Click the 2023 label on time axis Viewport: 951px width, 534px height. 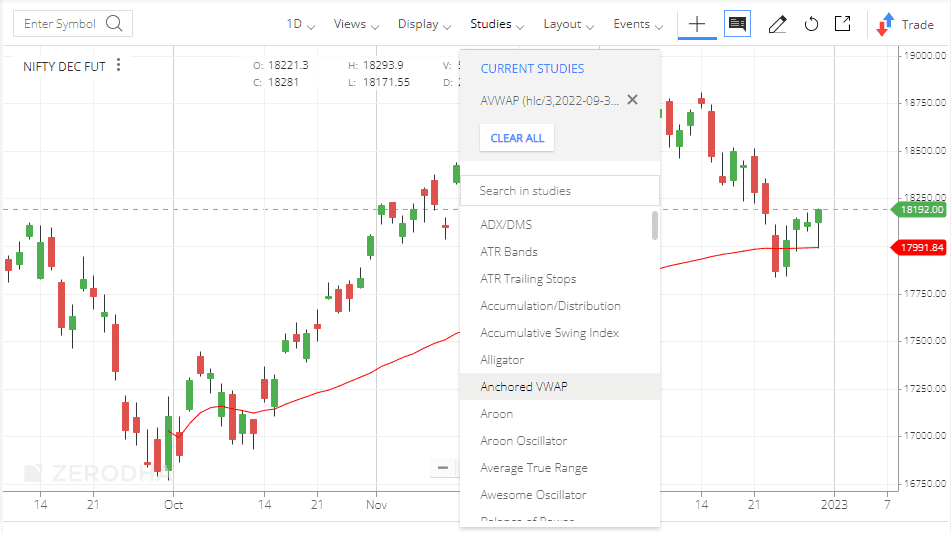click(x=834, y=504)
